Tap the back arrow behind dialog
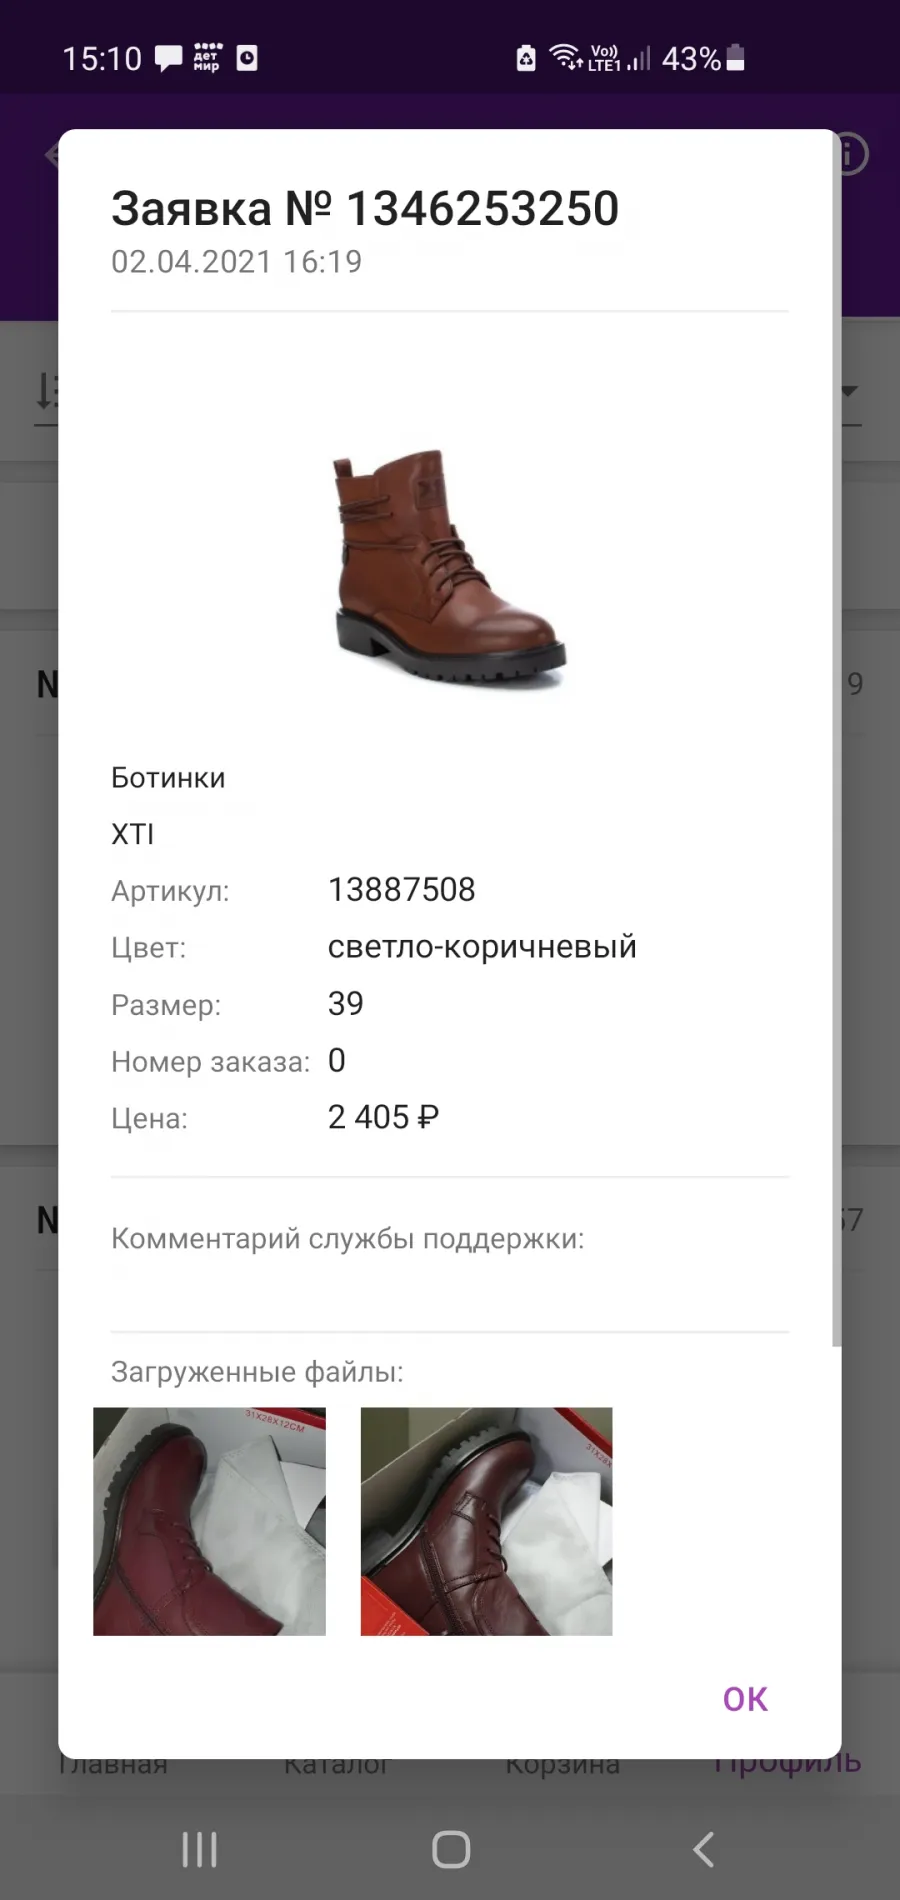The width and height of the screenshot is (900, 1900). coord(51,155)
